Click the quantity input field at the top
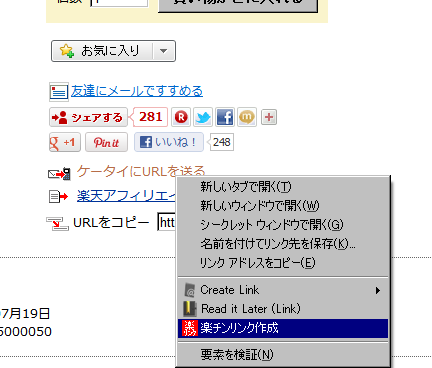Screen dimensions: 432x368 119,3
